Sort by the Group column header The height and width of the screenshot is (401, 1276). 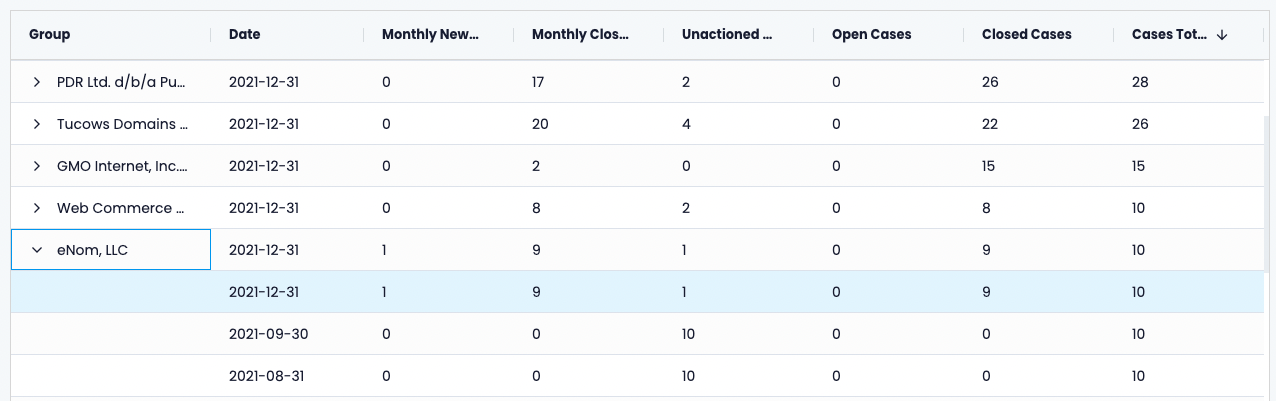[x=50, y=35]
